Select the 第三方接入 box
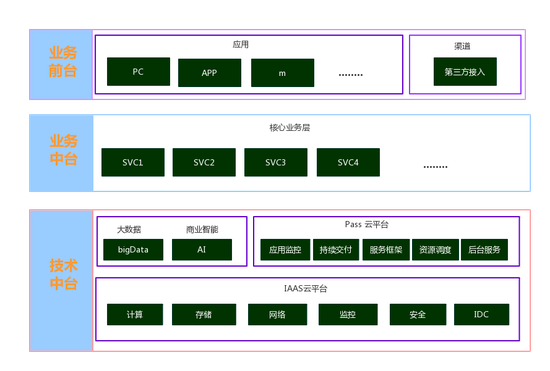This screenshot has width=550, height=371. 465,72
